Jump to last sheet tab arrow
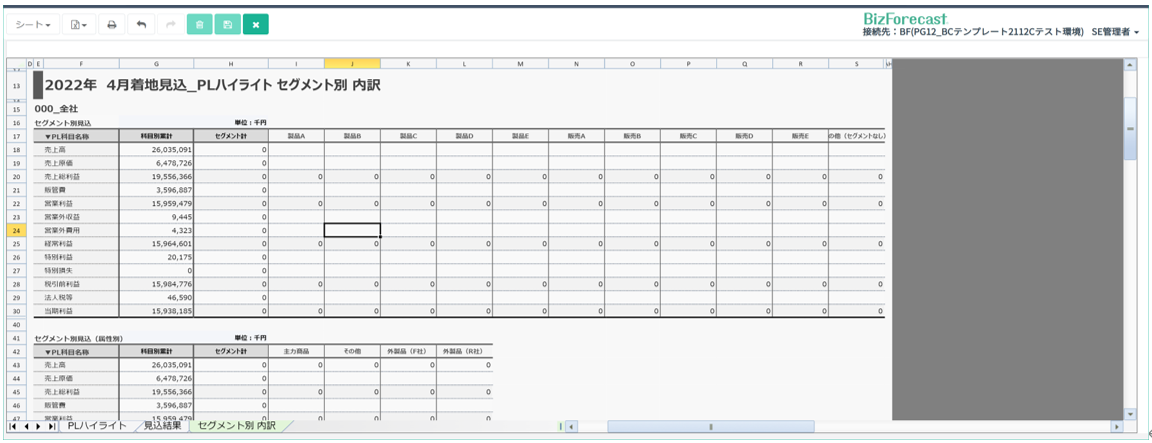This screenshot has height=443, width=1152. tap(52, 426)
